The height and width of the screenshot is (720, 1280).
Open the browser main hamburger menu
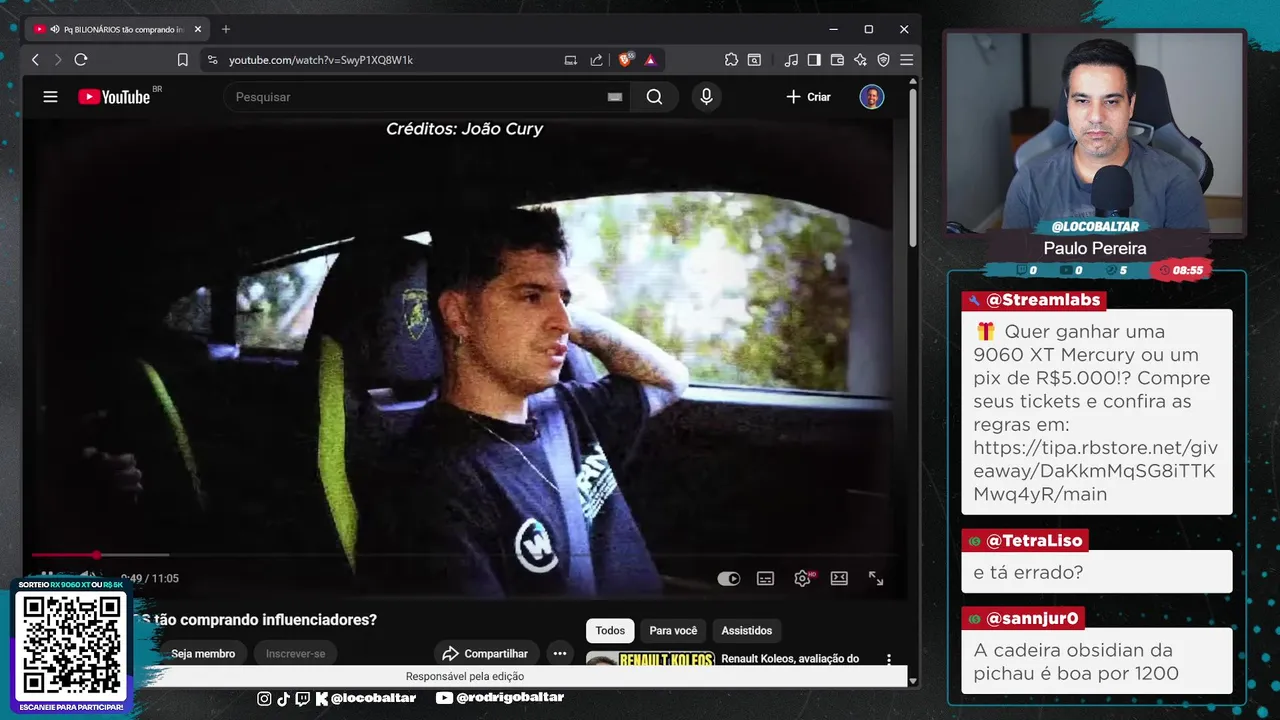point(906,60)
